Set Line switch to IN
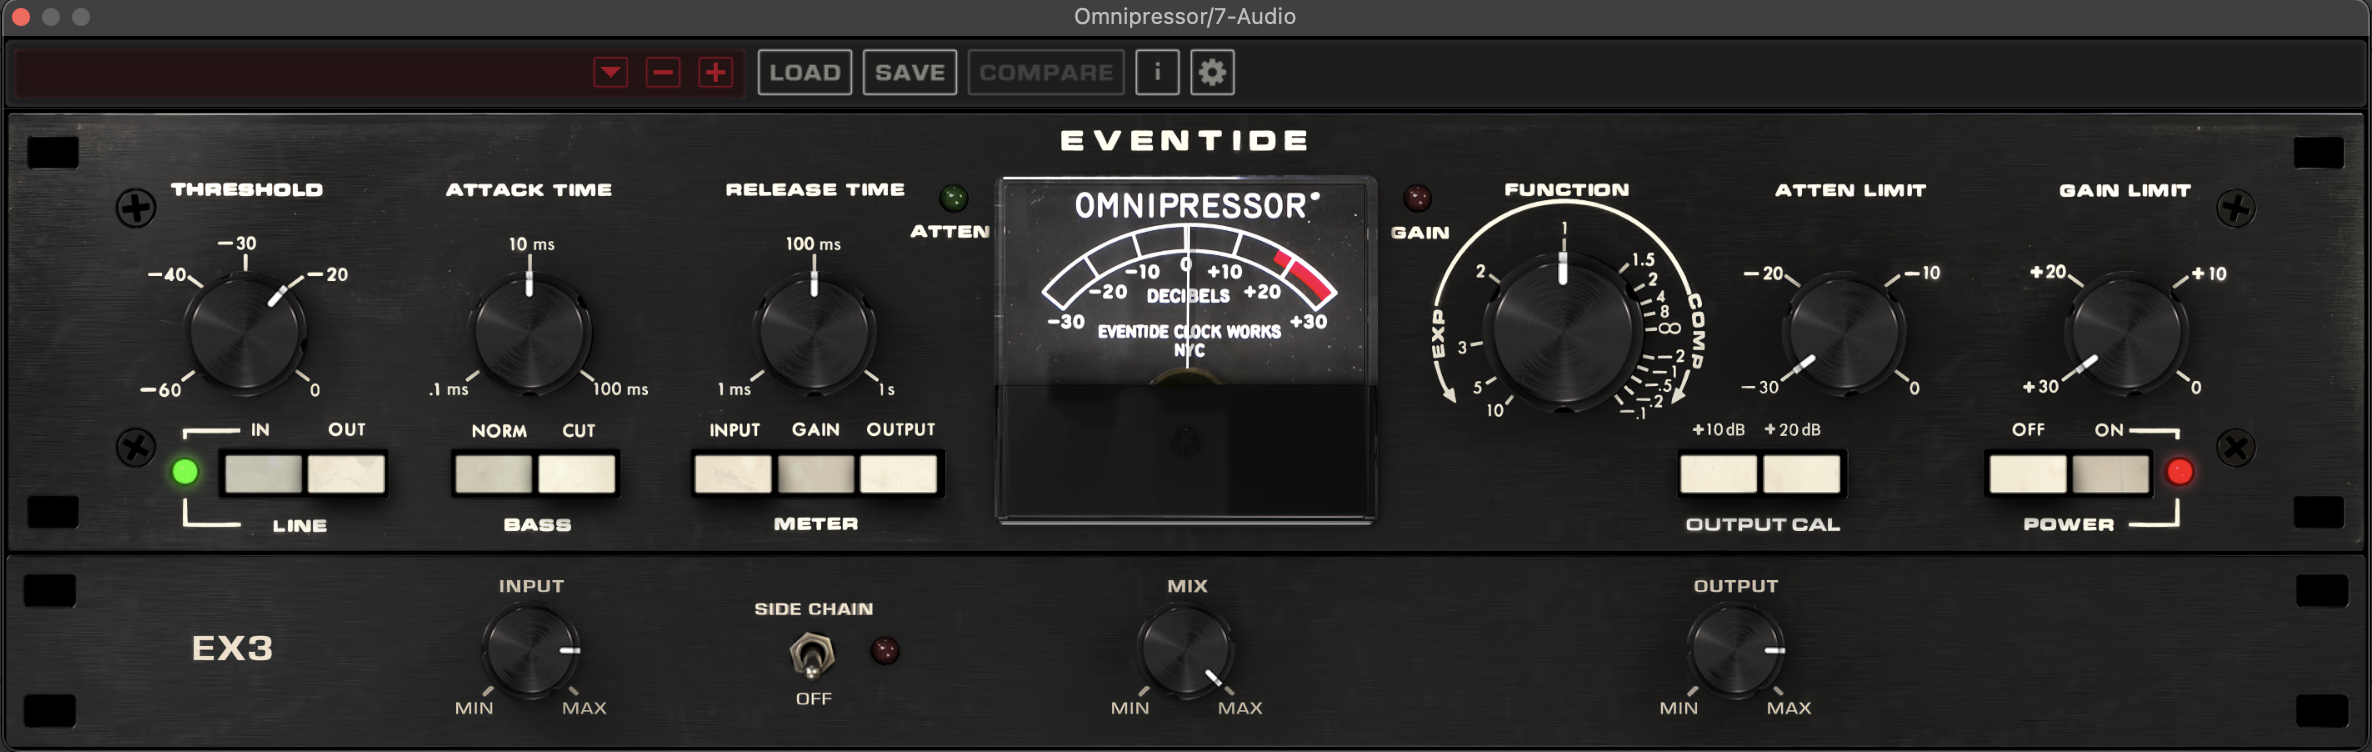 click(263, 474)
